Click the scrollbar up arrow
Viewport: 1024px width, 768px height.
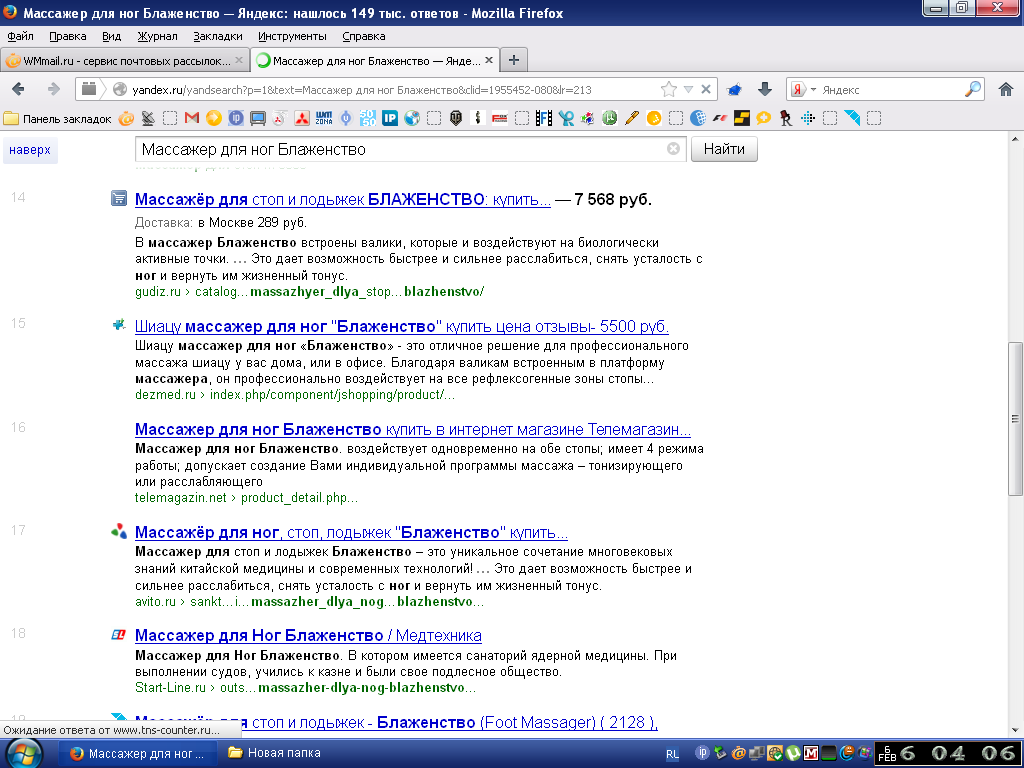coord(1016,139)
